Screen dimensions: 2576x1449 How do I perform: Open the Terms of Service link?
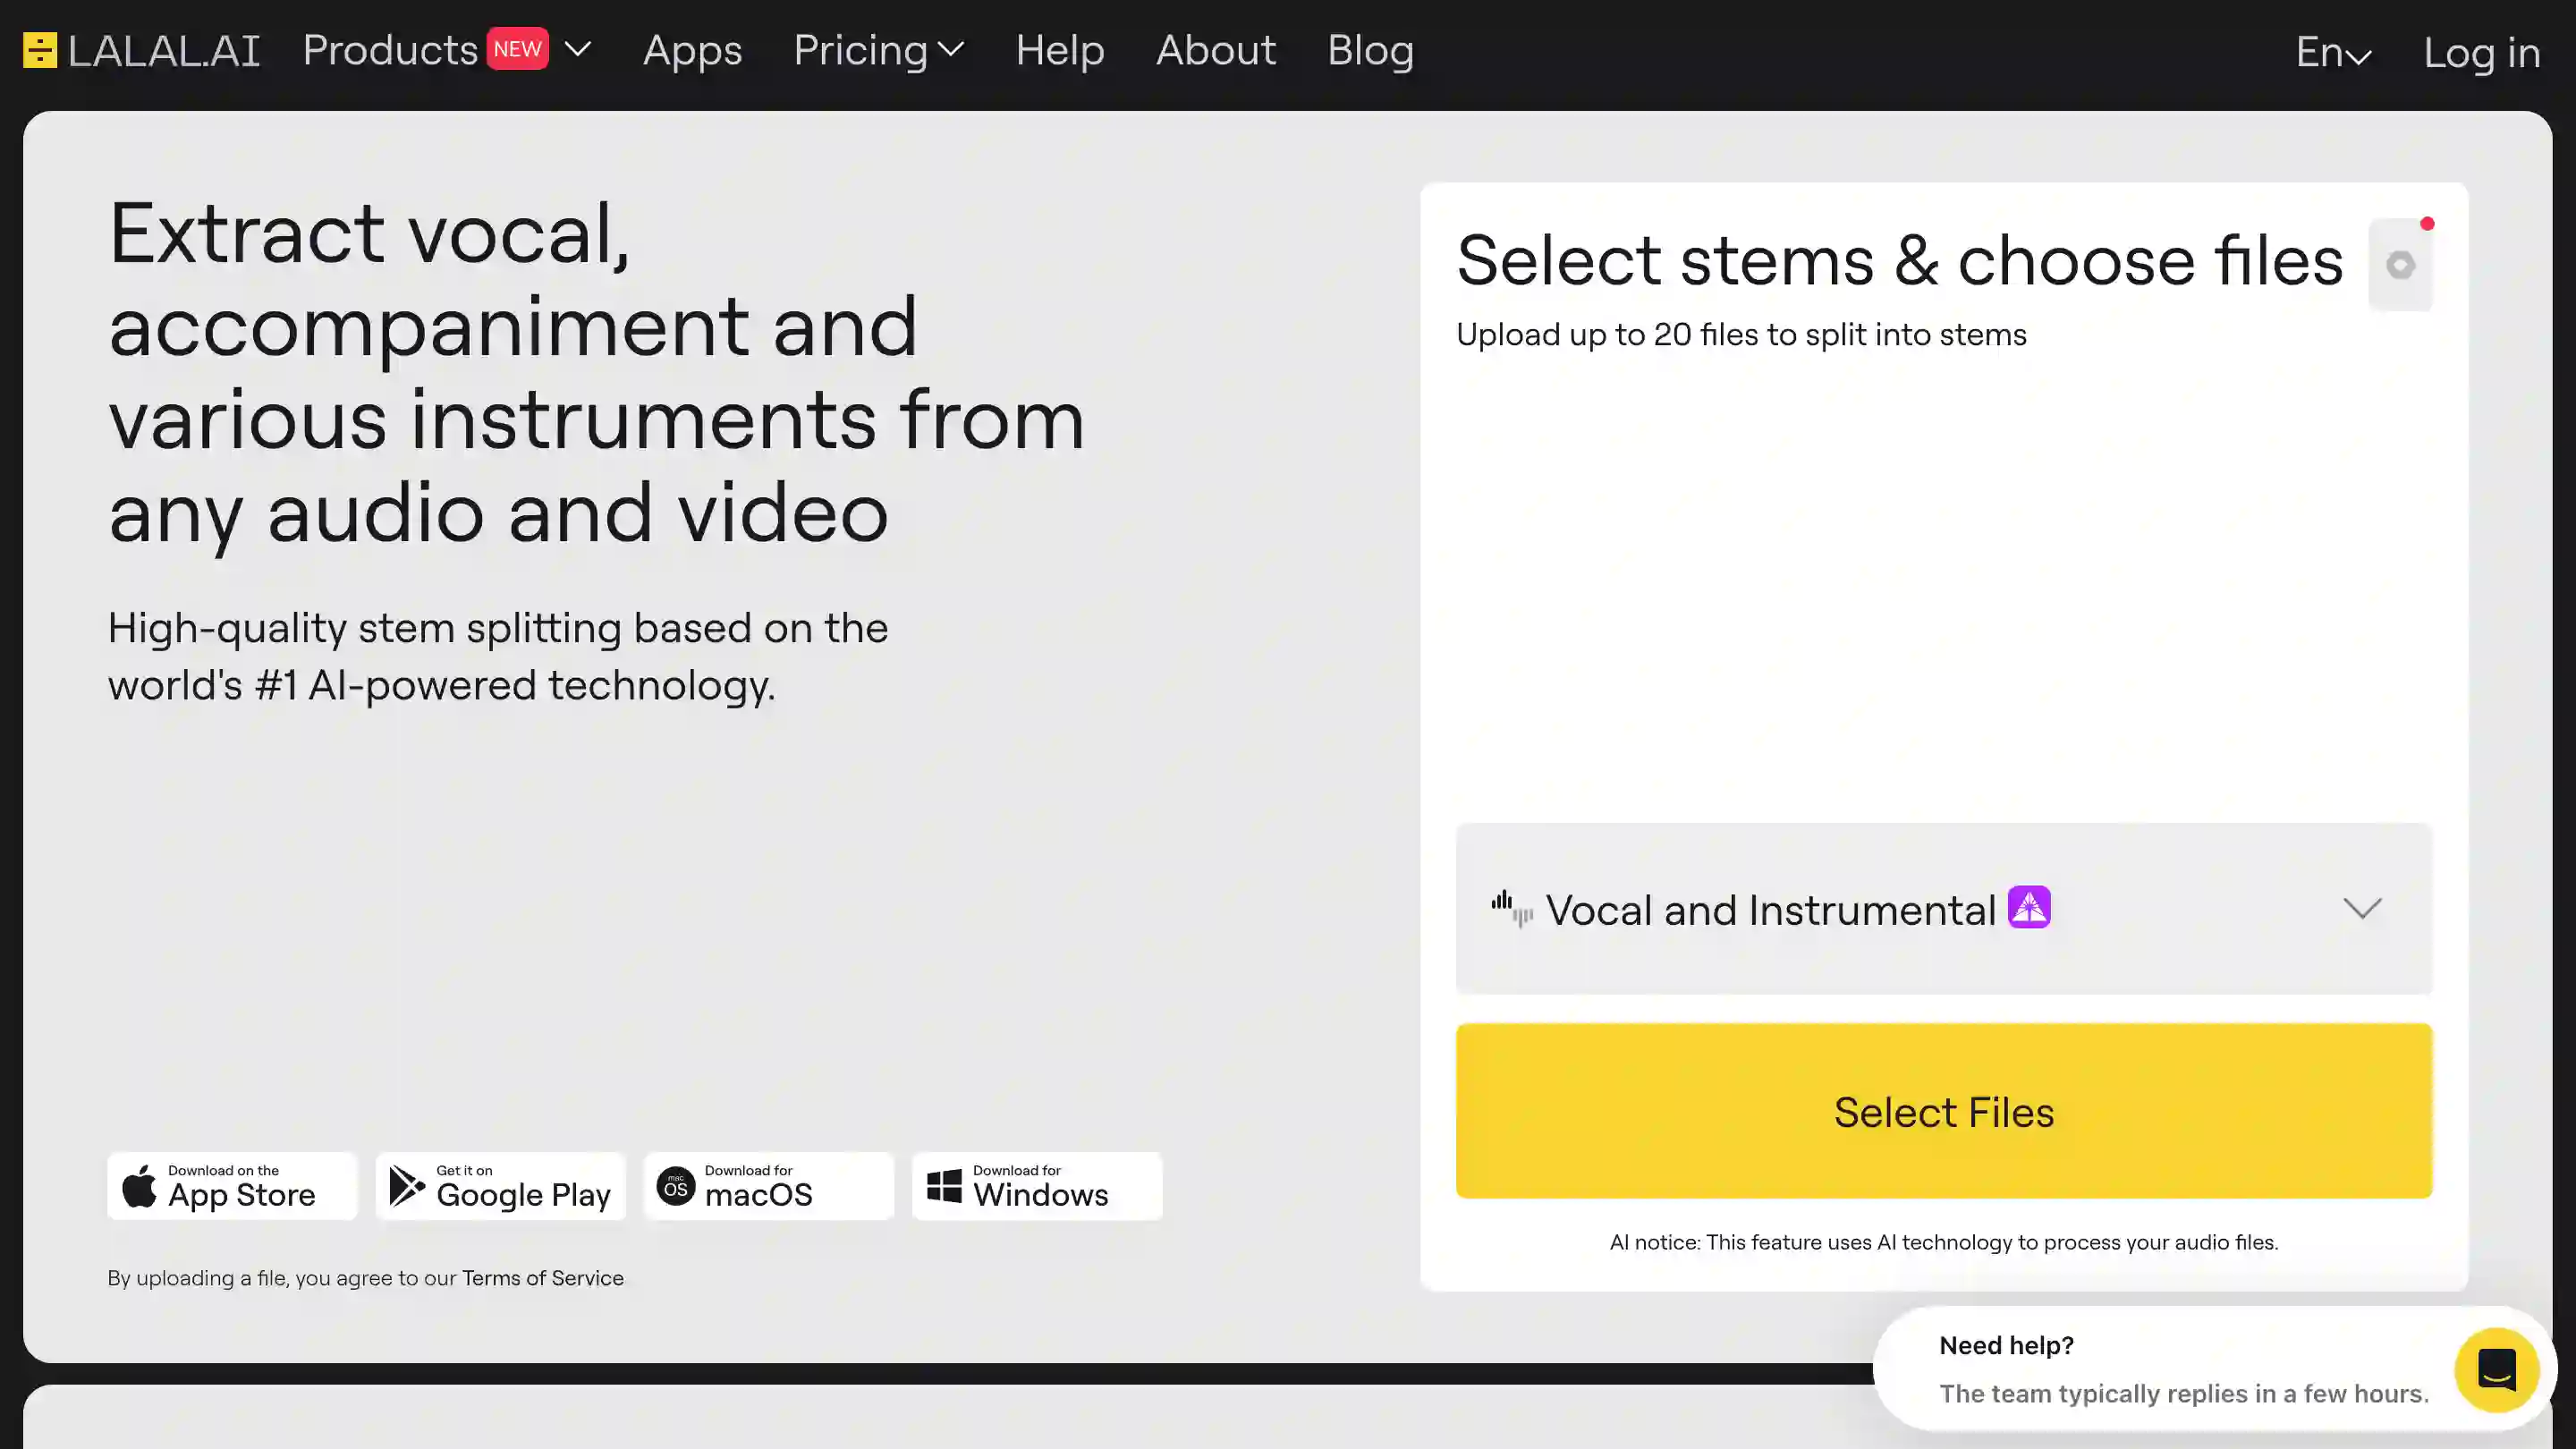(x=542, y=1278)
